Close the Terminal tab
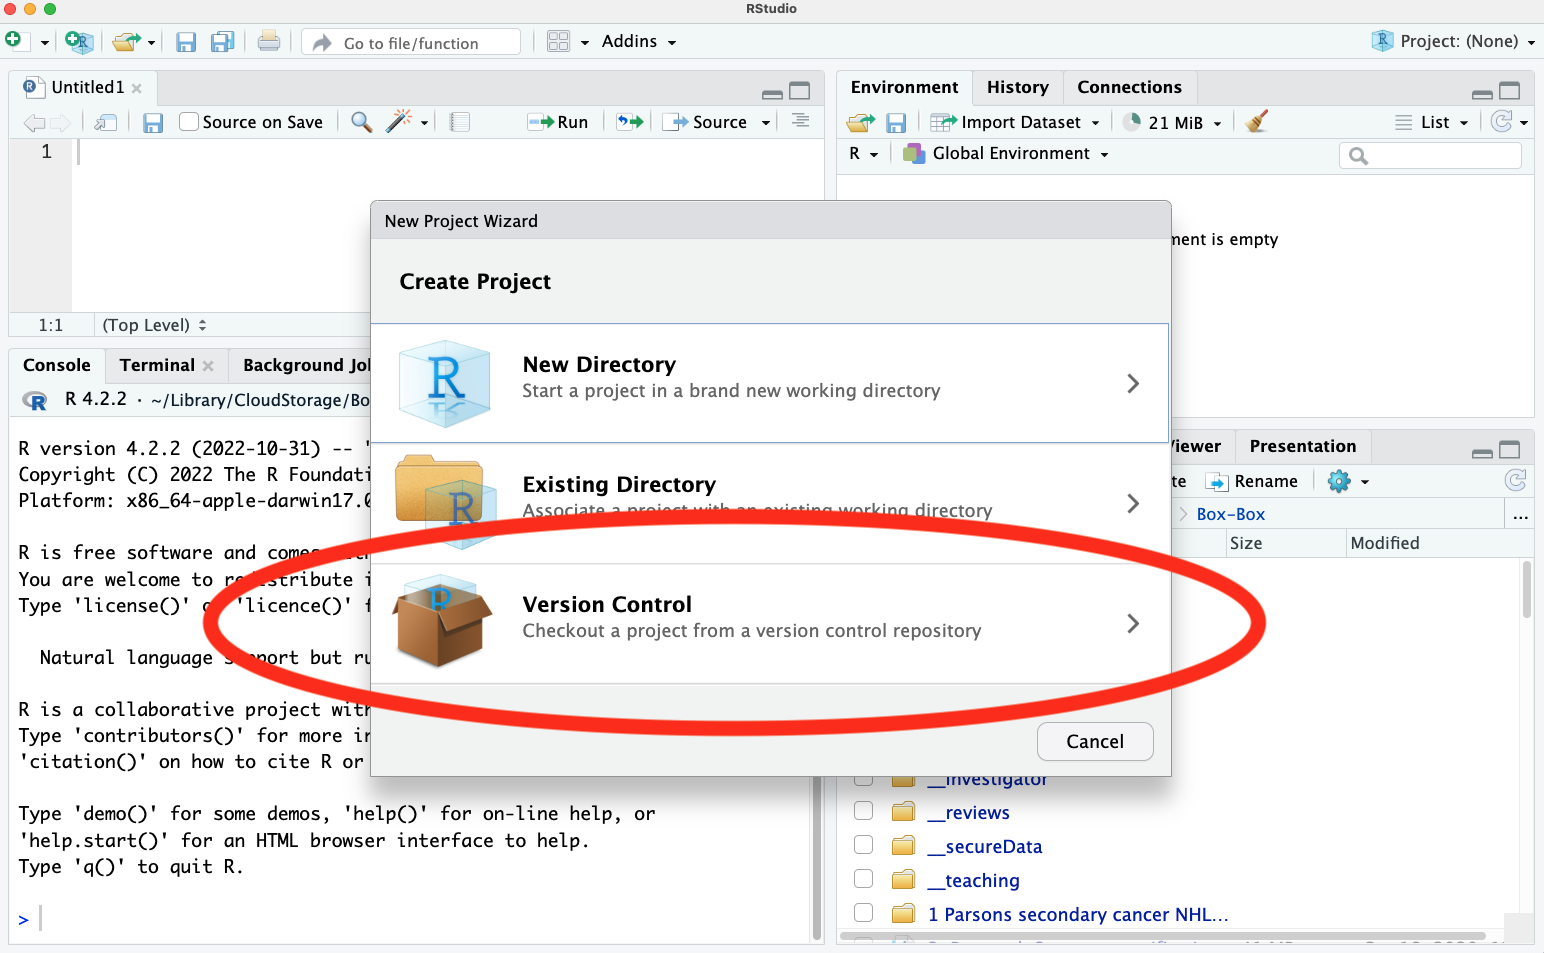The height and width of the screenshot is (953, 1544). coord(208,366)
